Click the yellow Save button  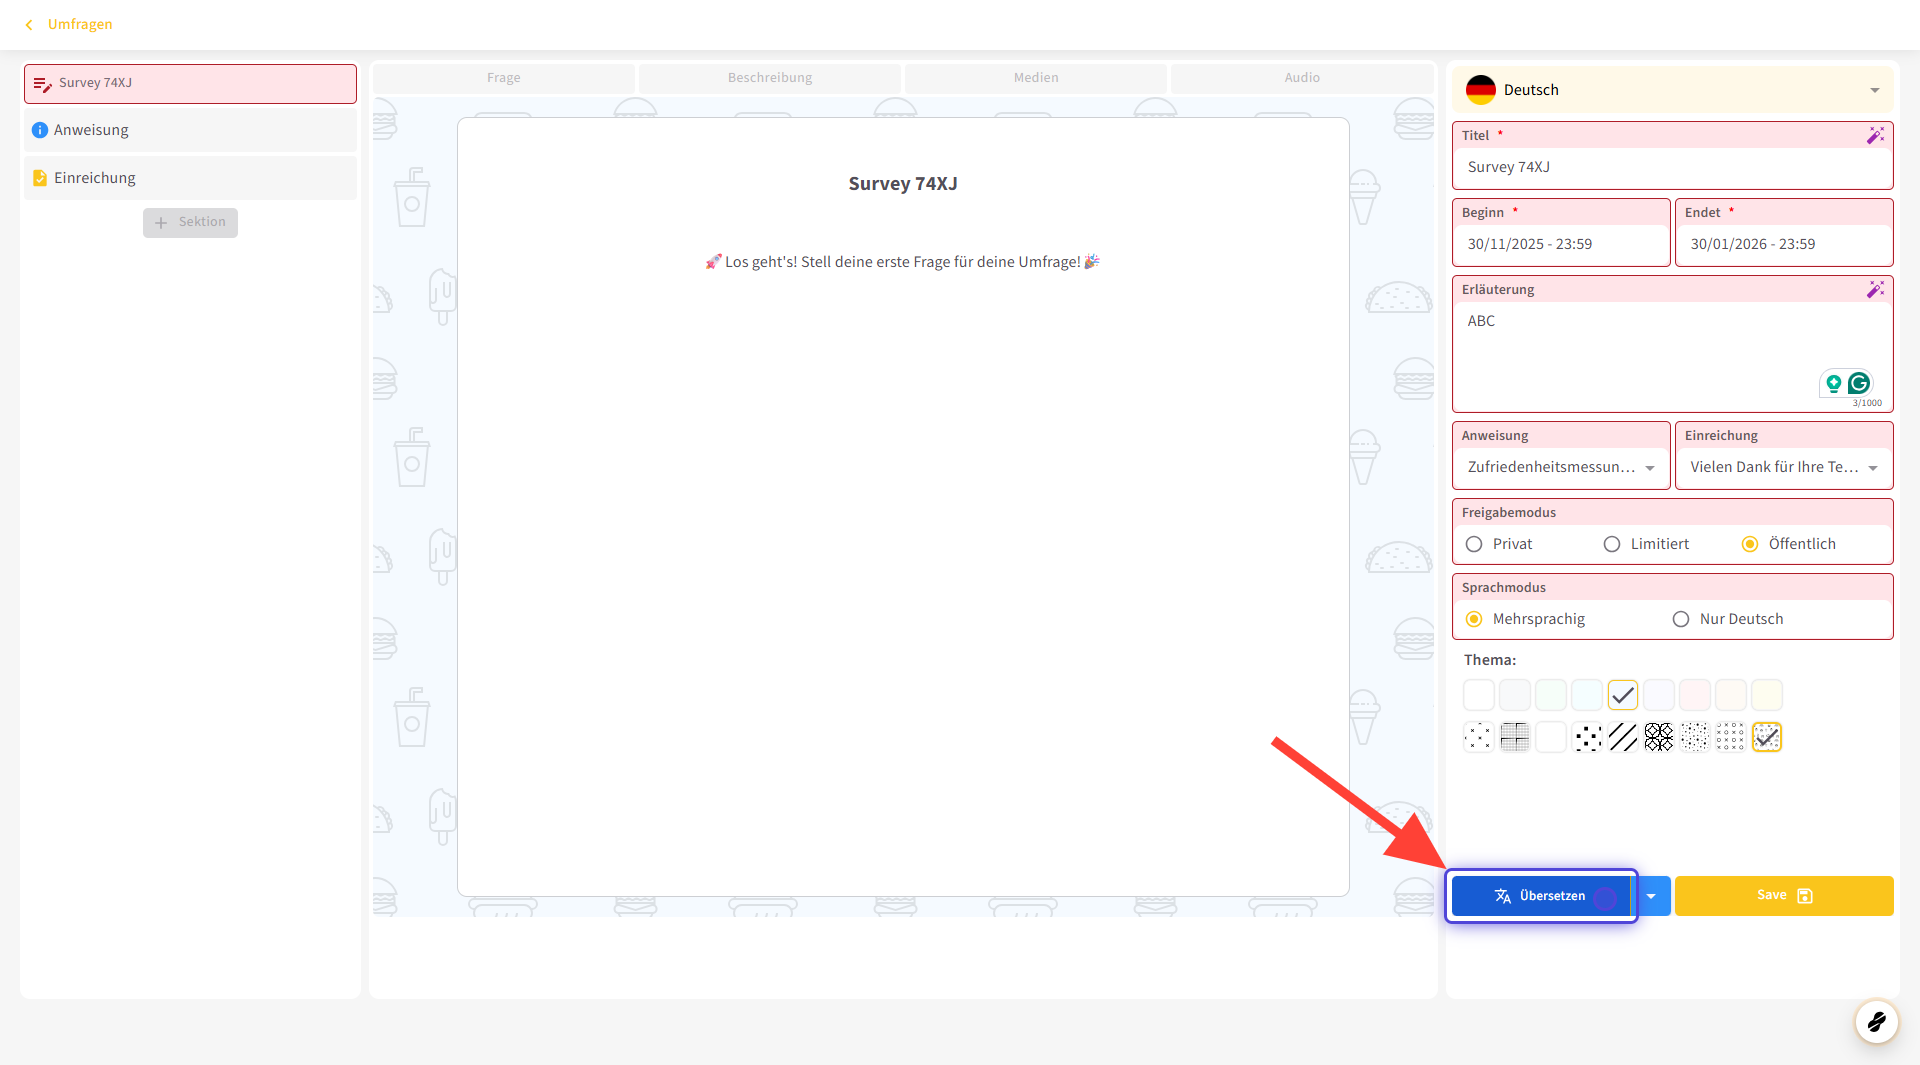pyautogui.click(x=1783, y=896)
